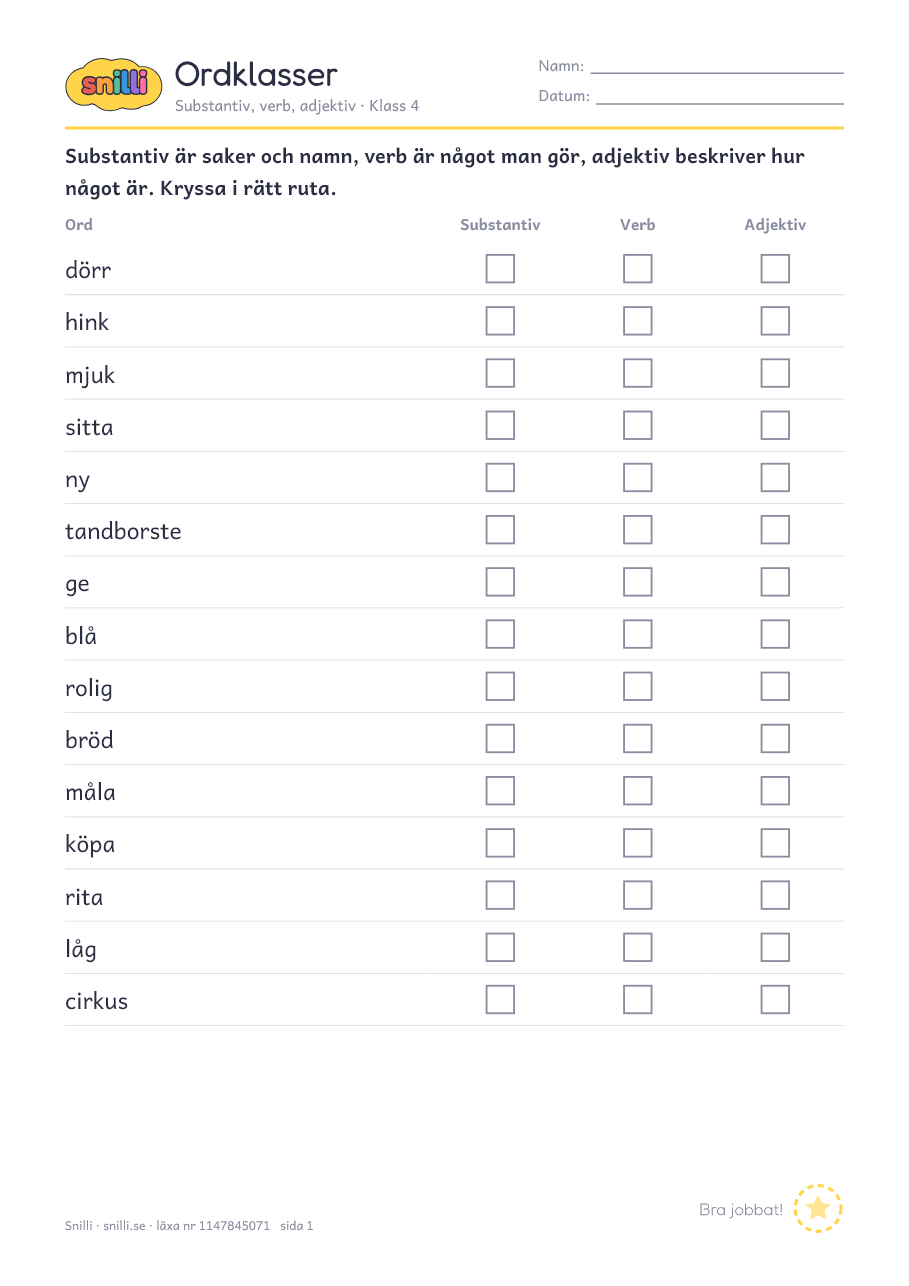Check Substantiv box for cirkus
This screenshot has height=1286, width=909.
coord(500,1000)
